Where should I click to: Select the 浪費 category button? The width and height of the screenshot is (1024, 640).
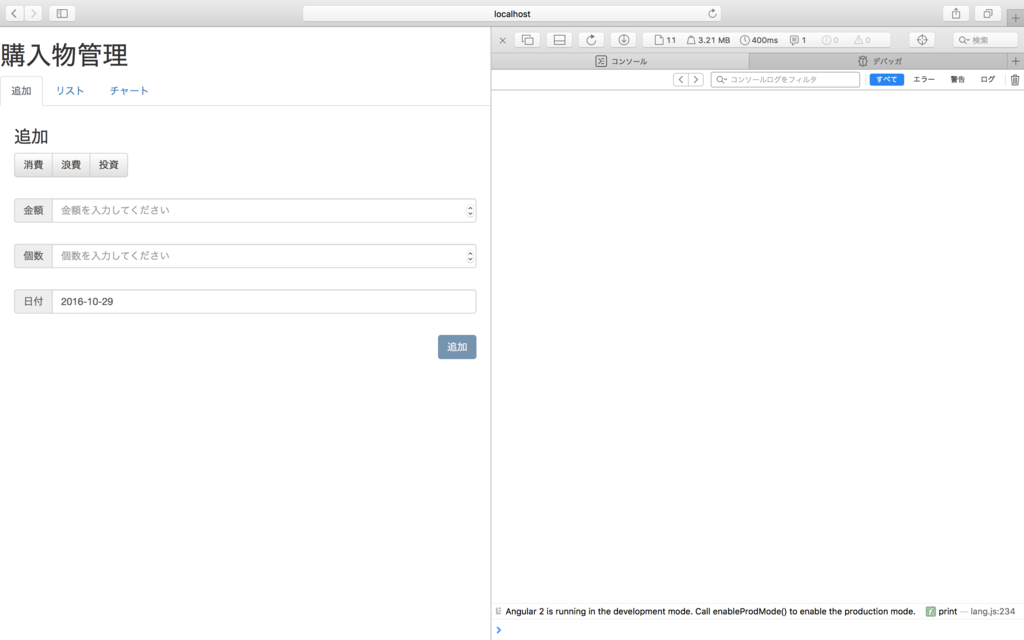coord(71,165)
